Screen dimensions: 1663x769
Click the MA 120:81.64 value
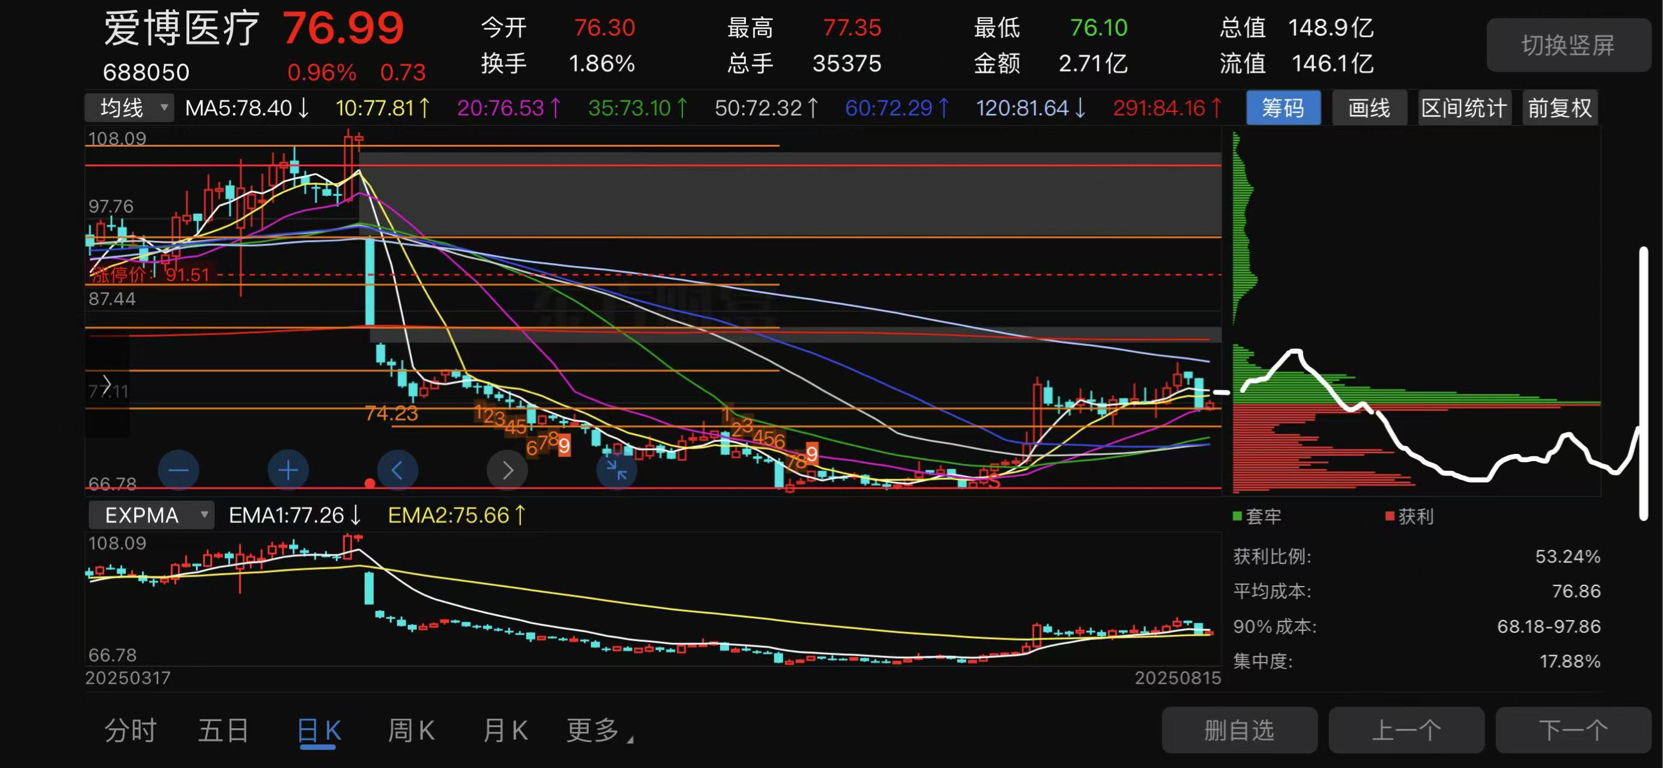[x=1031, y=108]
